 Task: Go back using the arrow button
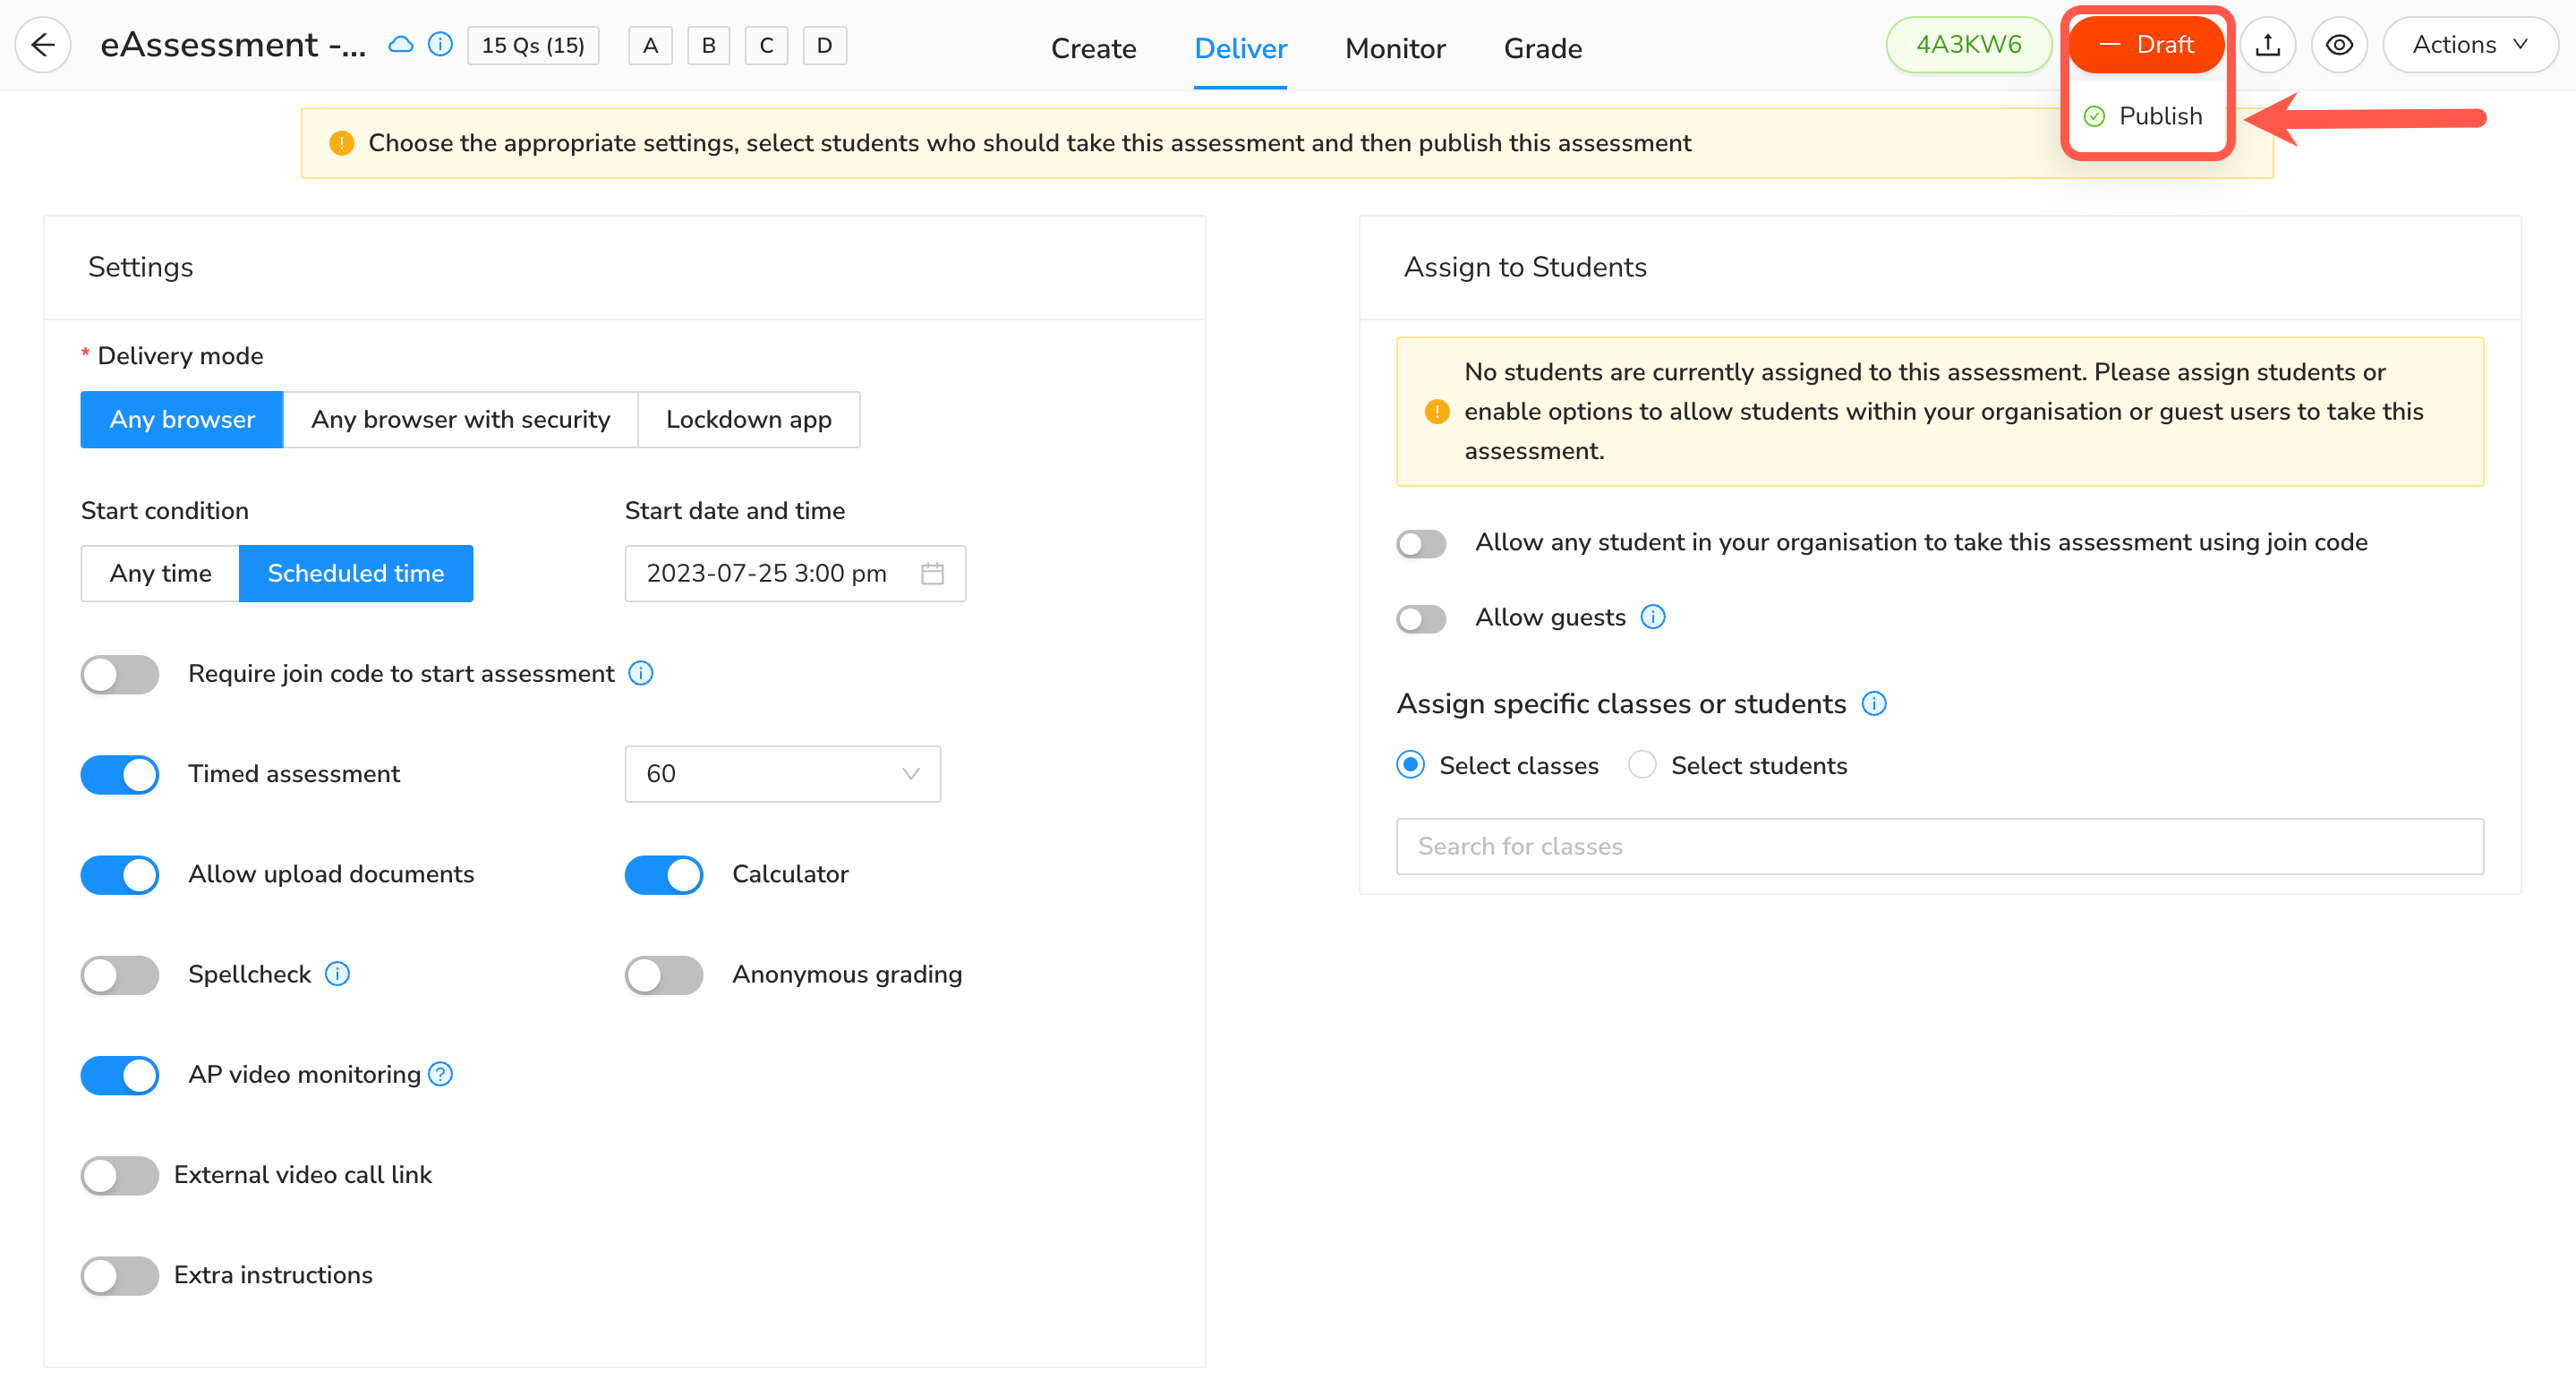43,45
